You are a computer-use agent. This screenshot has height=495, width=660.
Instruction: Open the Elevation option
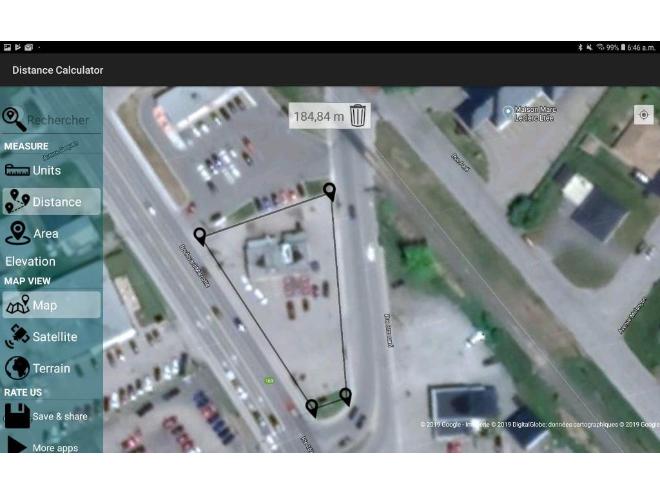(x=30, y=261)
